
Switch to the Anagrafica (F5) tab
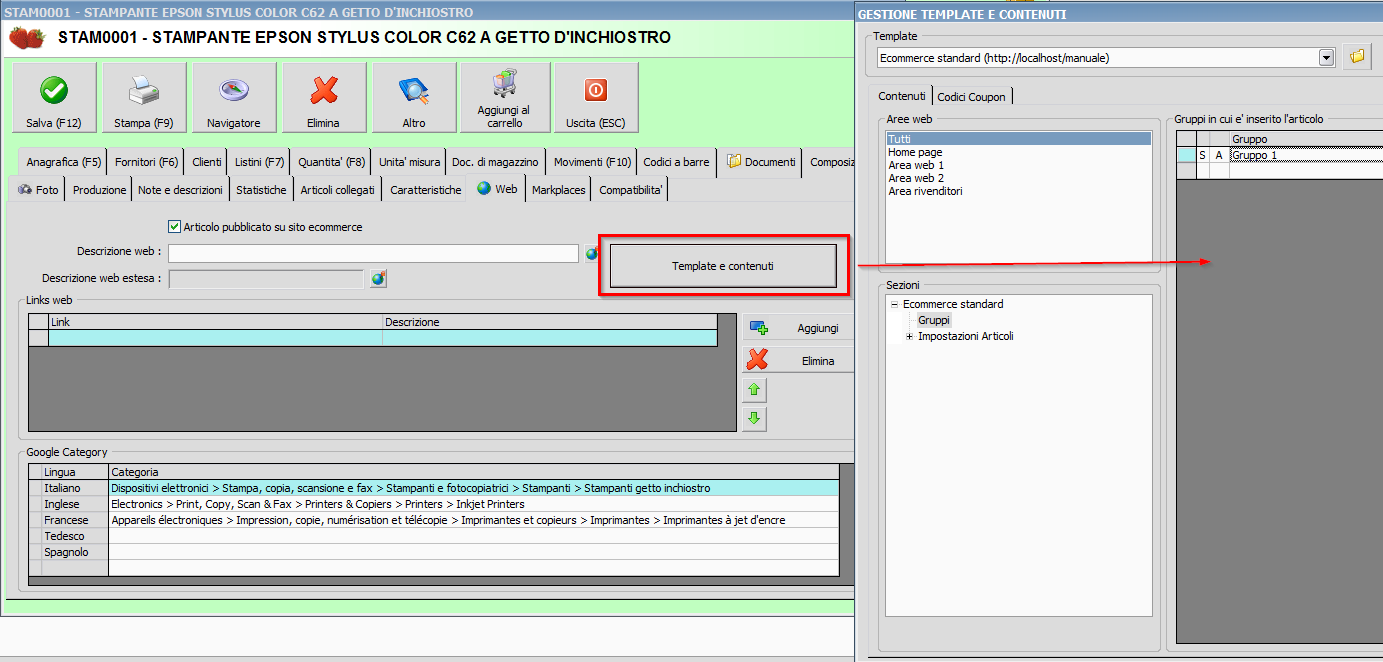[x=63, y=162]
